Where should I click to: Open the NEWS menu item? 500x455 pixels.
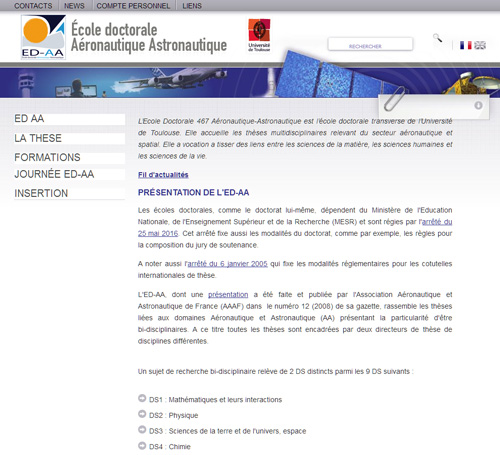tap(74, 6)
